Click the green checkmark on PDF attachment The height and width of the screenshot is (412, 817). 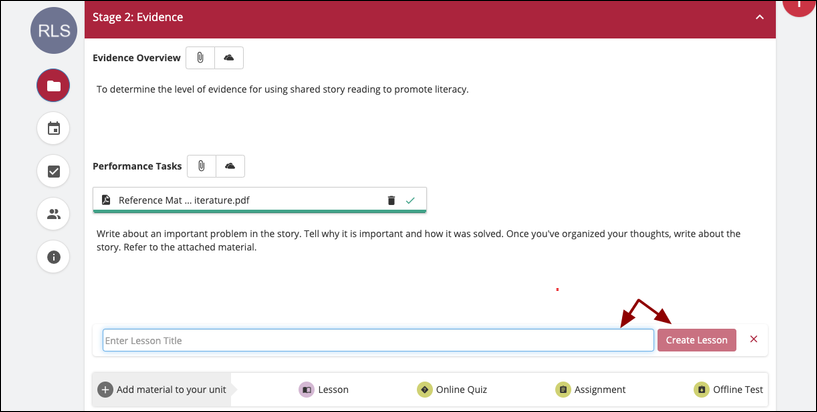coord(410,200)
